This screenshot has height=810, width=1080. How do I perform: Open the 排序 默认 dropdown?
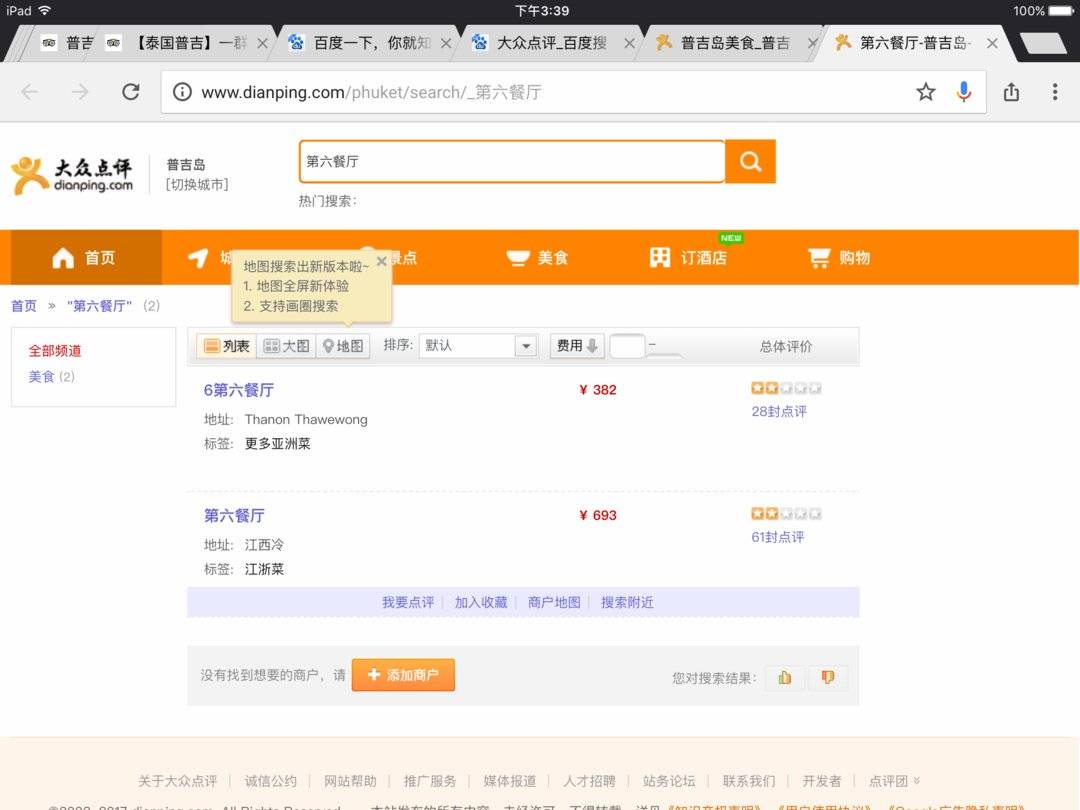click(x=478, y=346)
